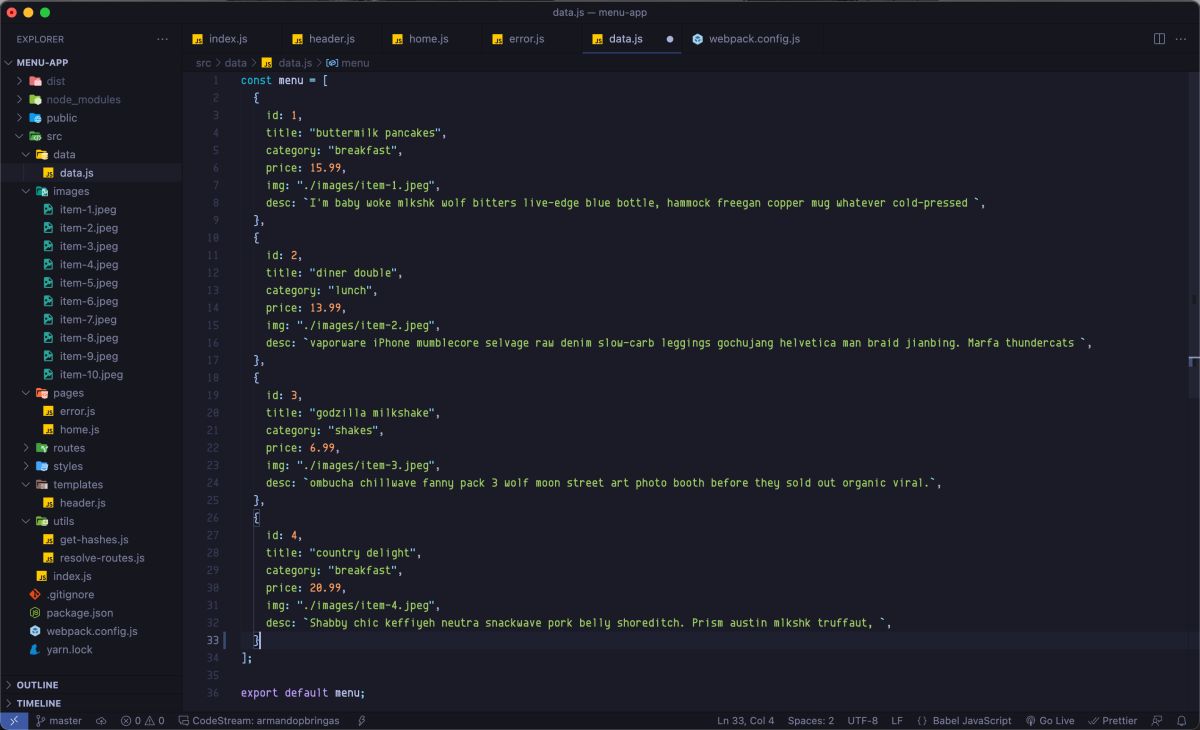Open data.js in file explorer tree
This screenshot has height=730, width=1200.
tap(91, 173)
